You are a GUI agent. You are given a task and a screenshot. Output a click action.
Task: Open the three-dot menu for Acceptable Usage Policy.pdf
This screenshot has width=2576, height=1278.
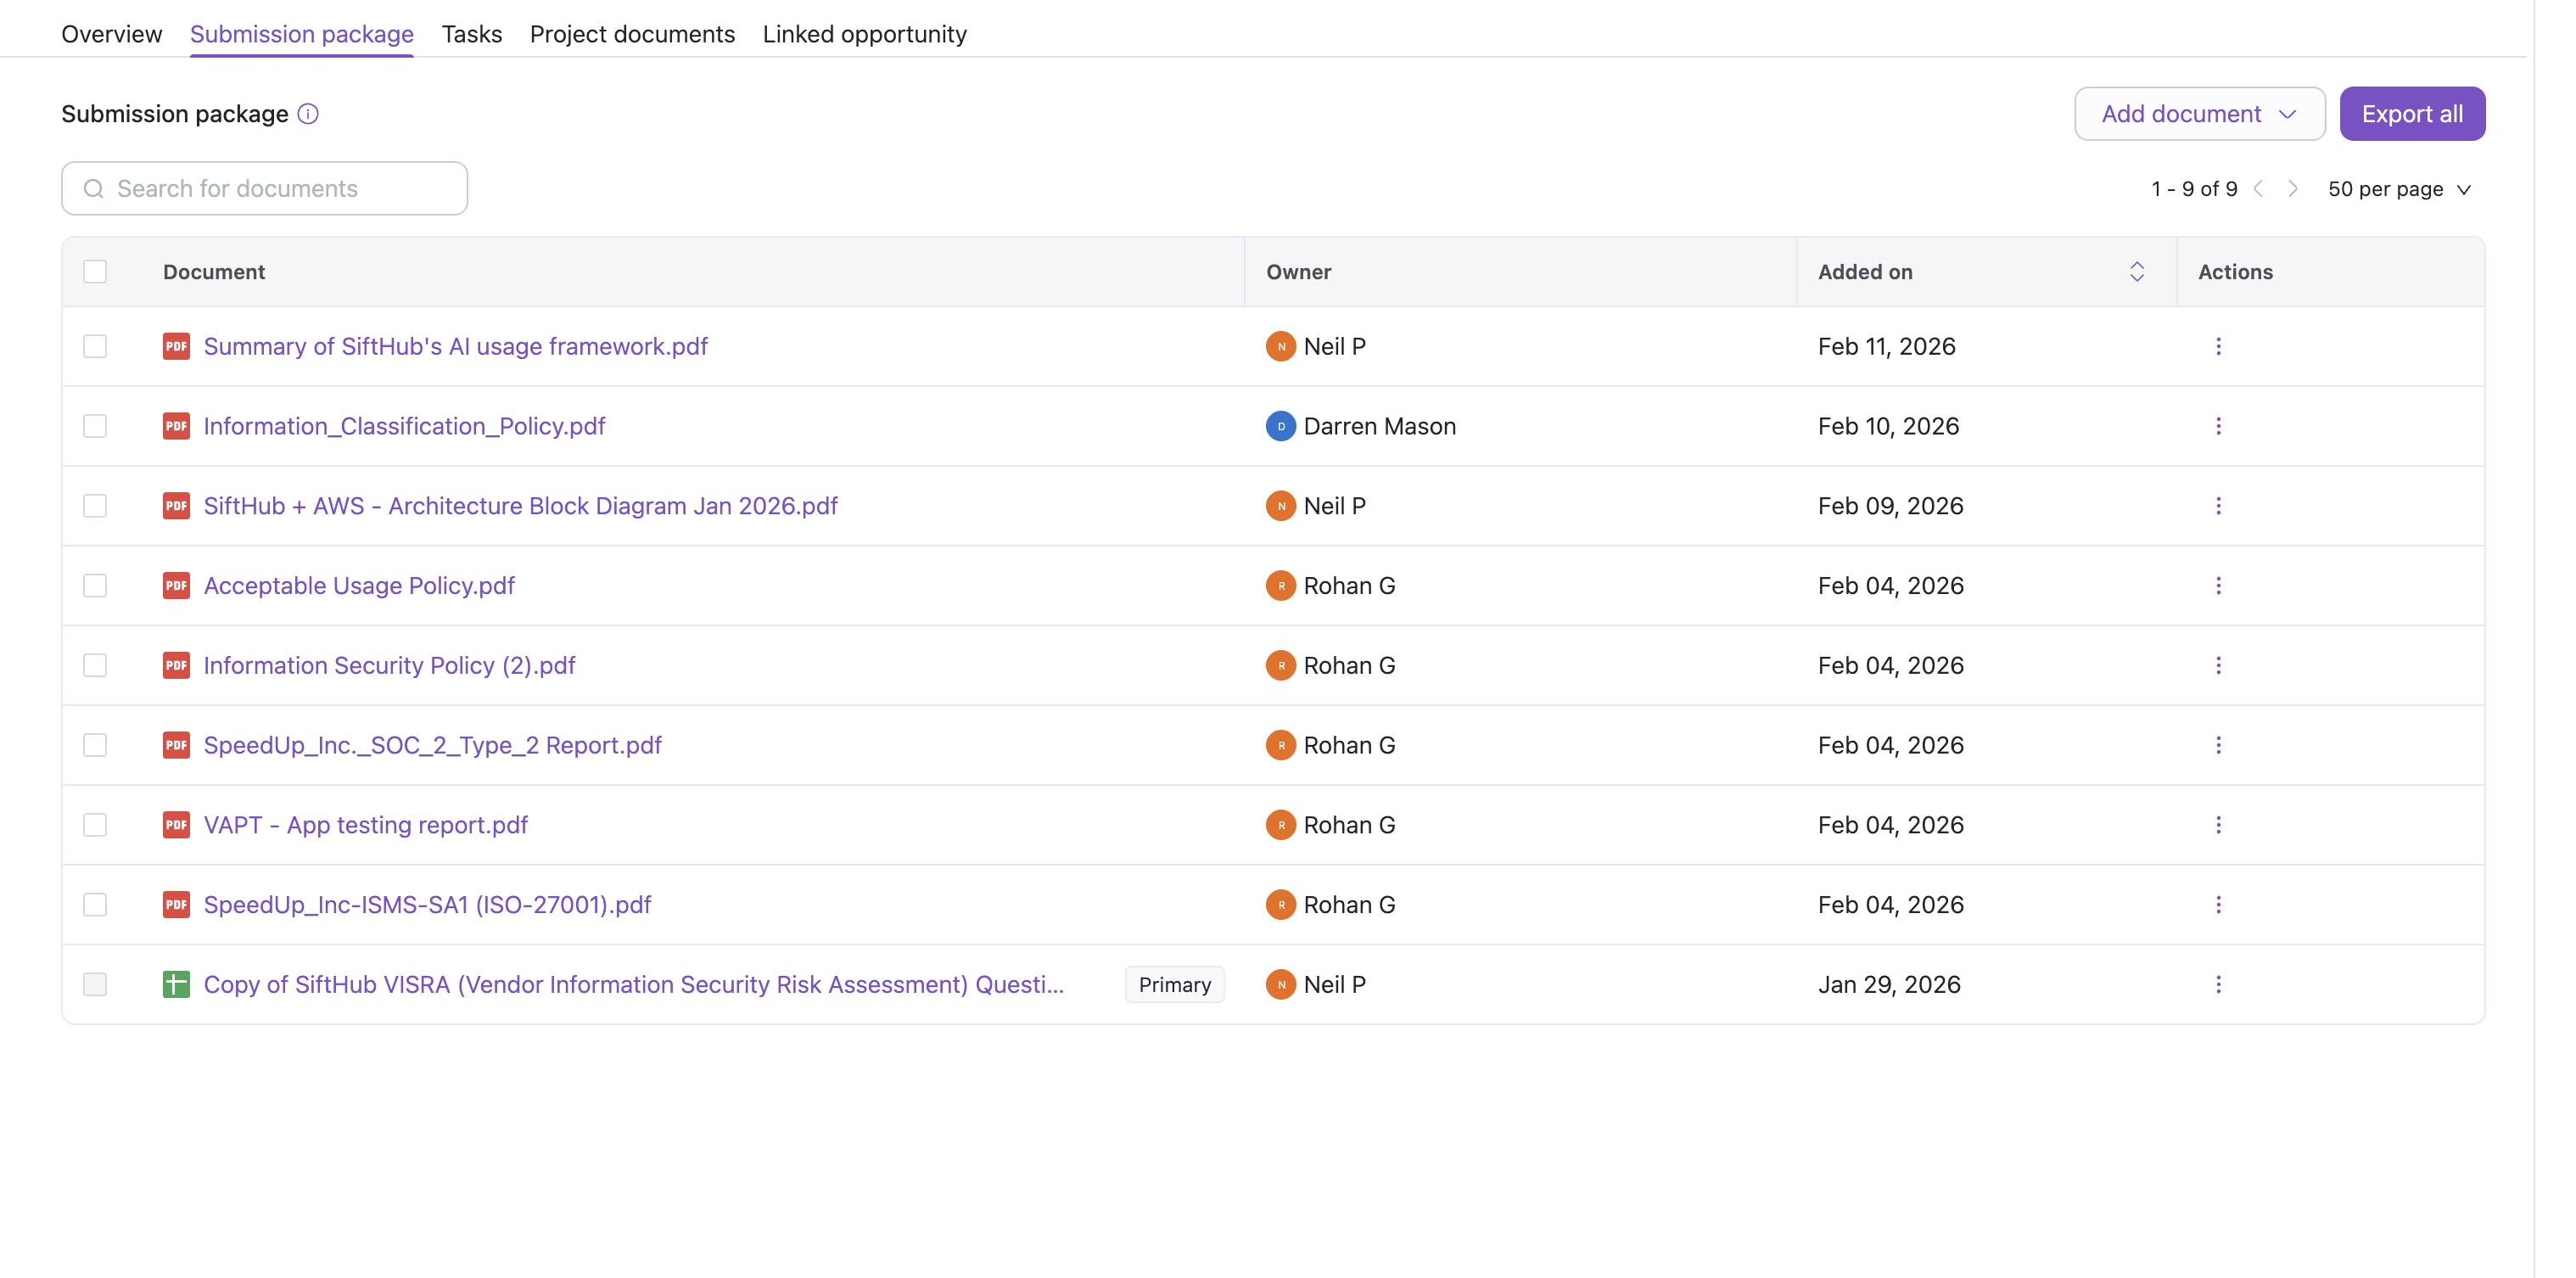point(2217,586)
